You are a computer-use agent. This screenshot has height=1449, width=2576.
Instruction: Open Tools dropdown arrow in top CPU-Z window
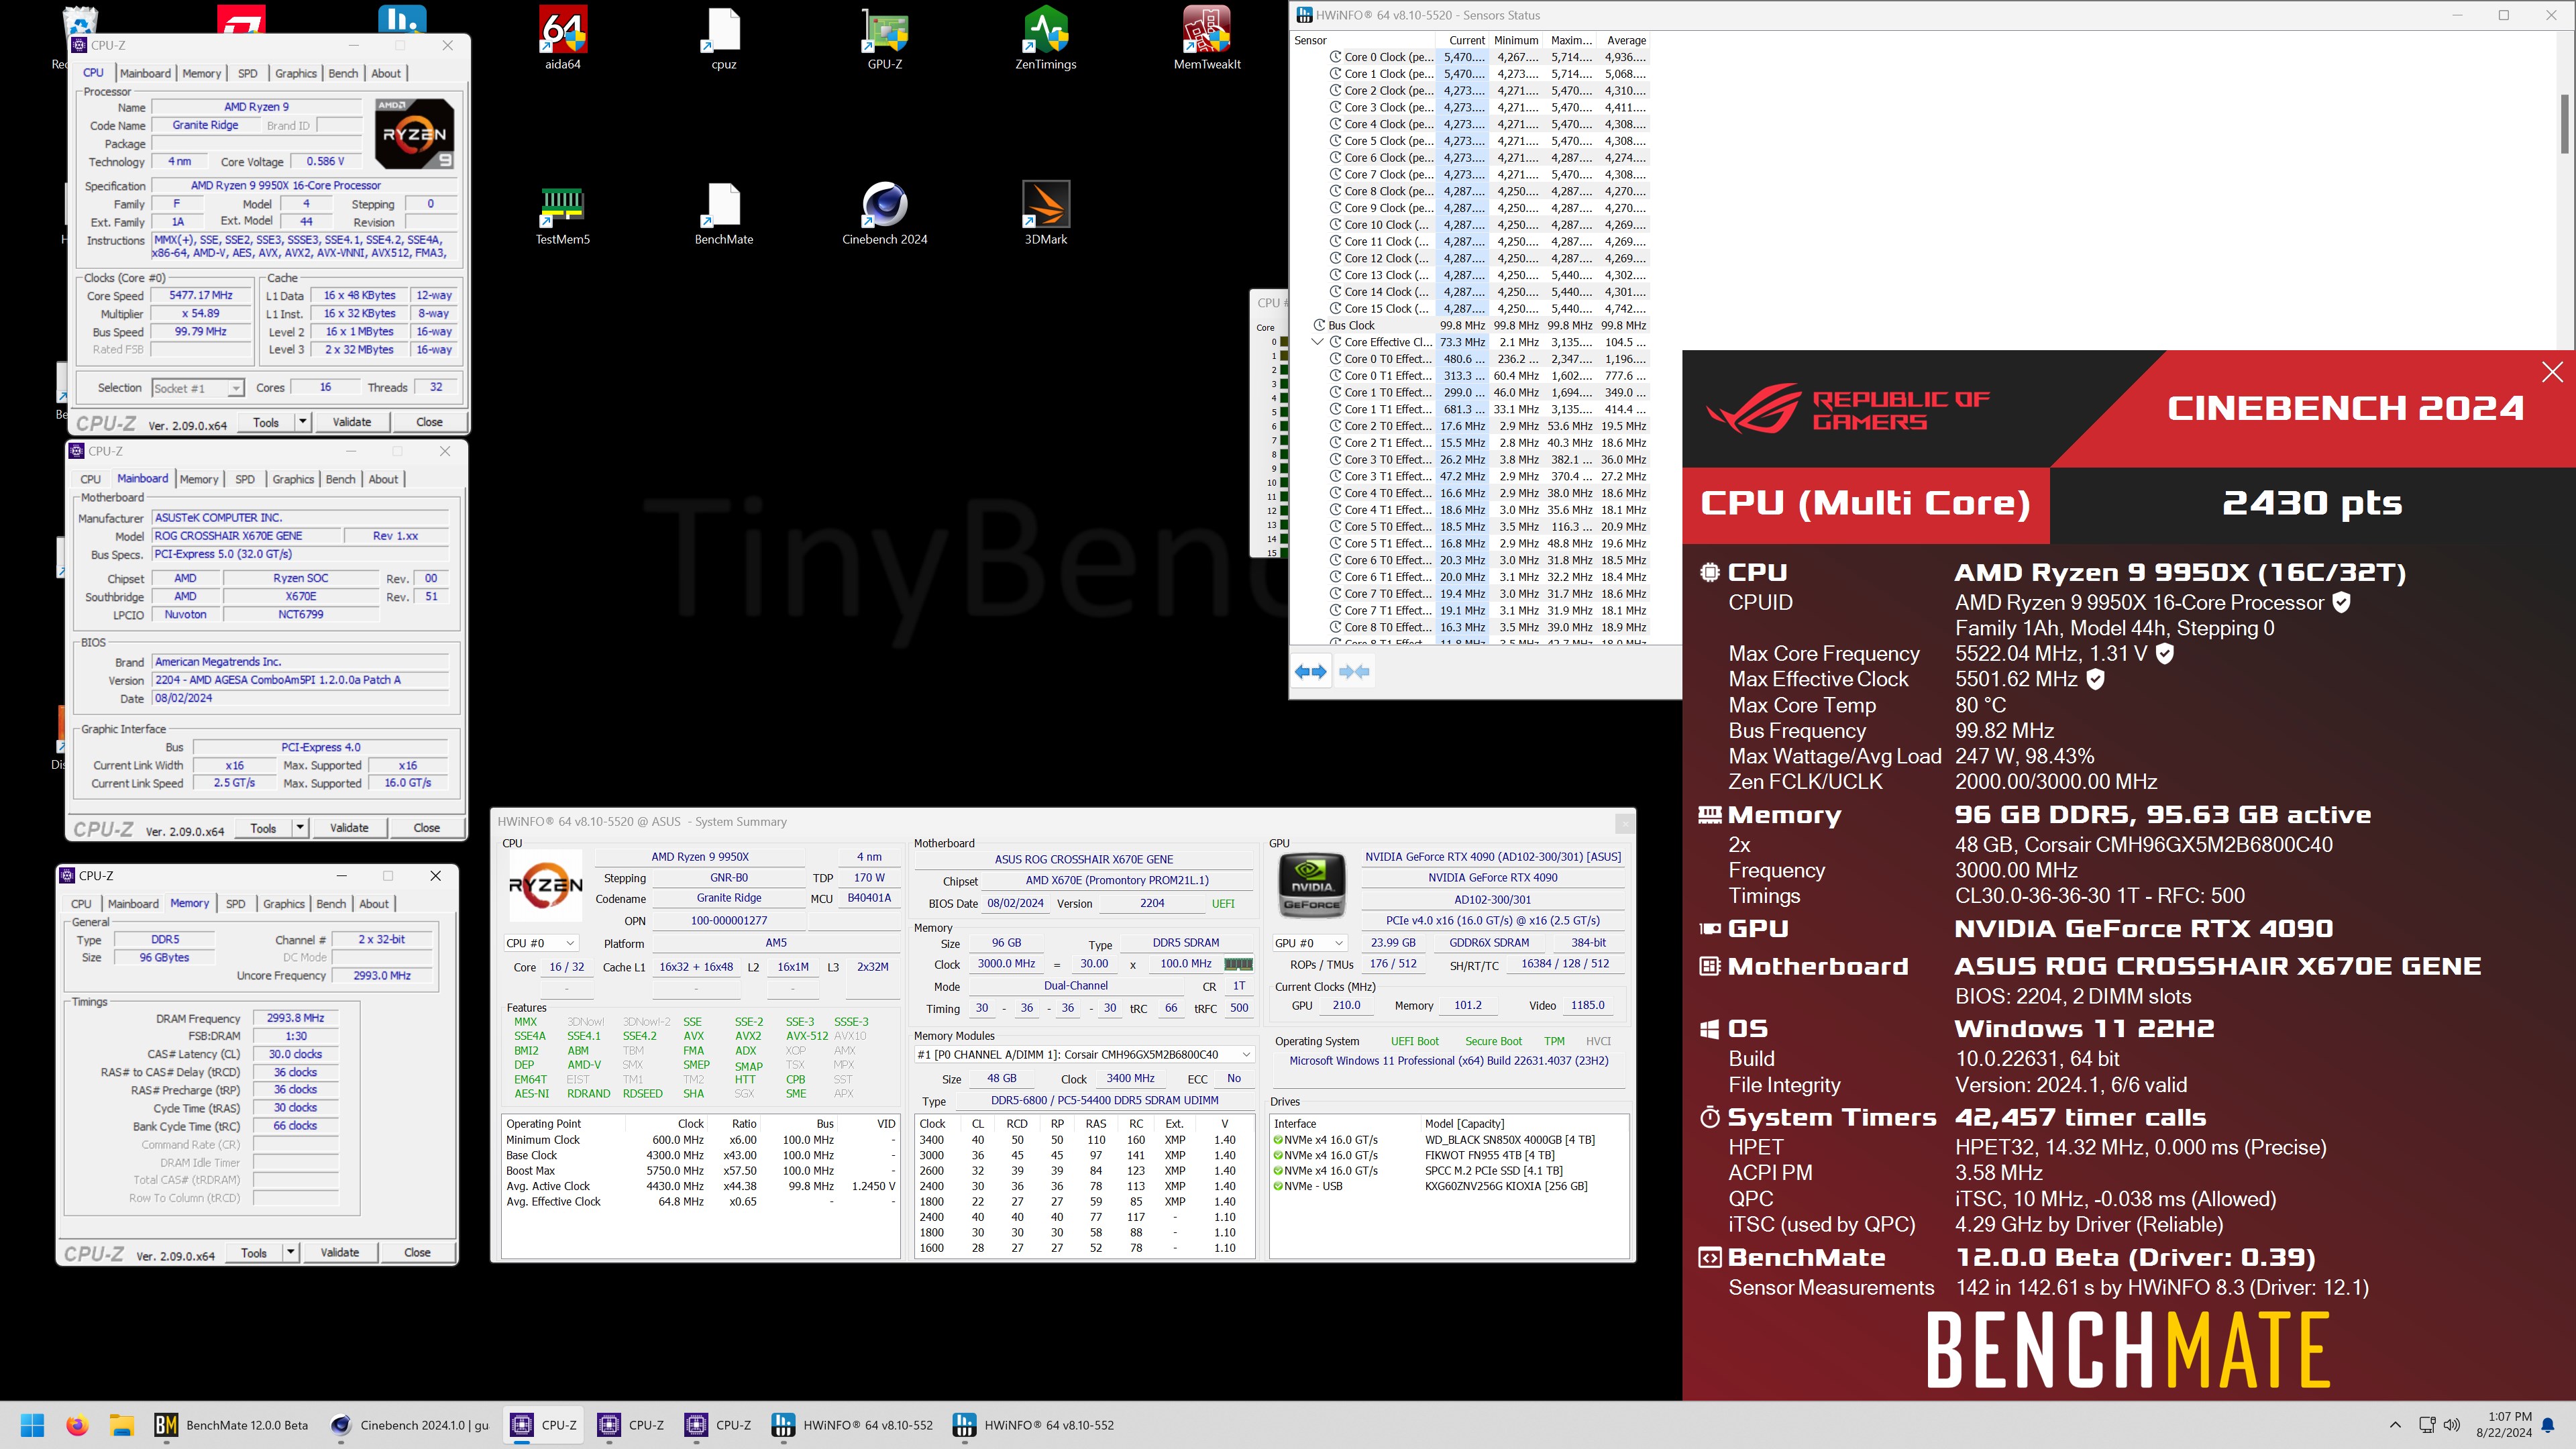pos(302,422)
